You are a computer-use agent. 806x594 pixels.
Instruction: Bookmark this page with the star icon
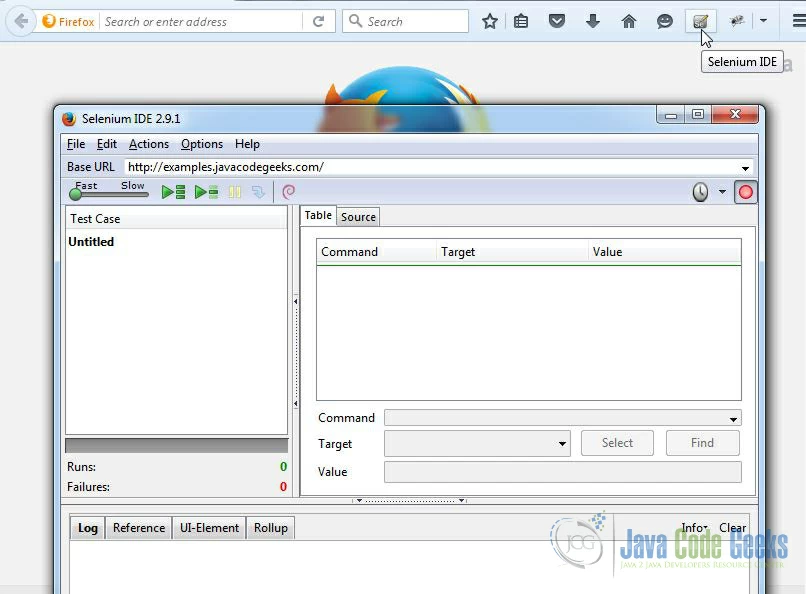(x=490, y=22)
